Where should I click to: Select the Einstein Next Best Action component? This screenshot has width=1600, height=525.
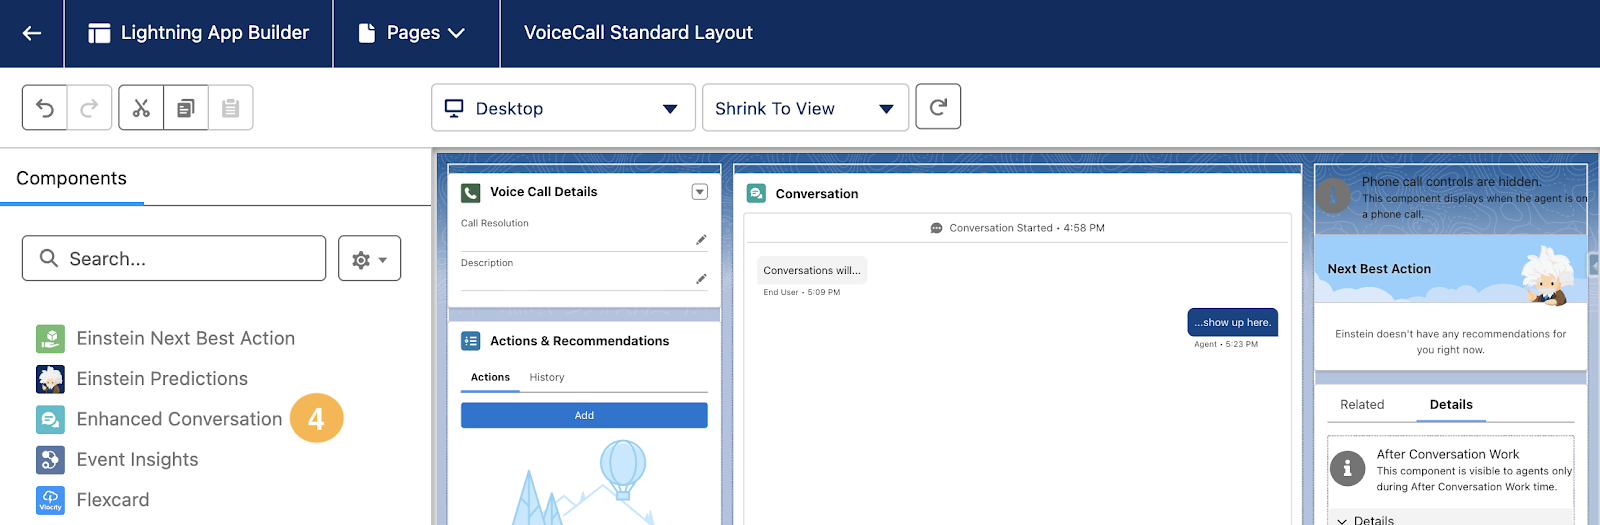coord(186,339)
